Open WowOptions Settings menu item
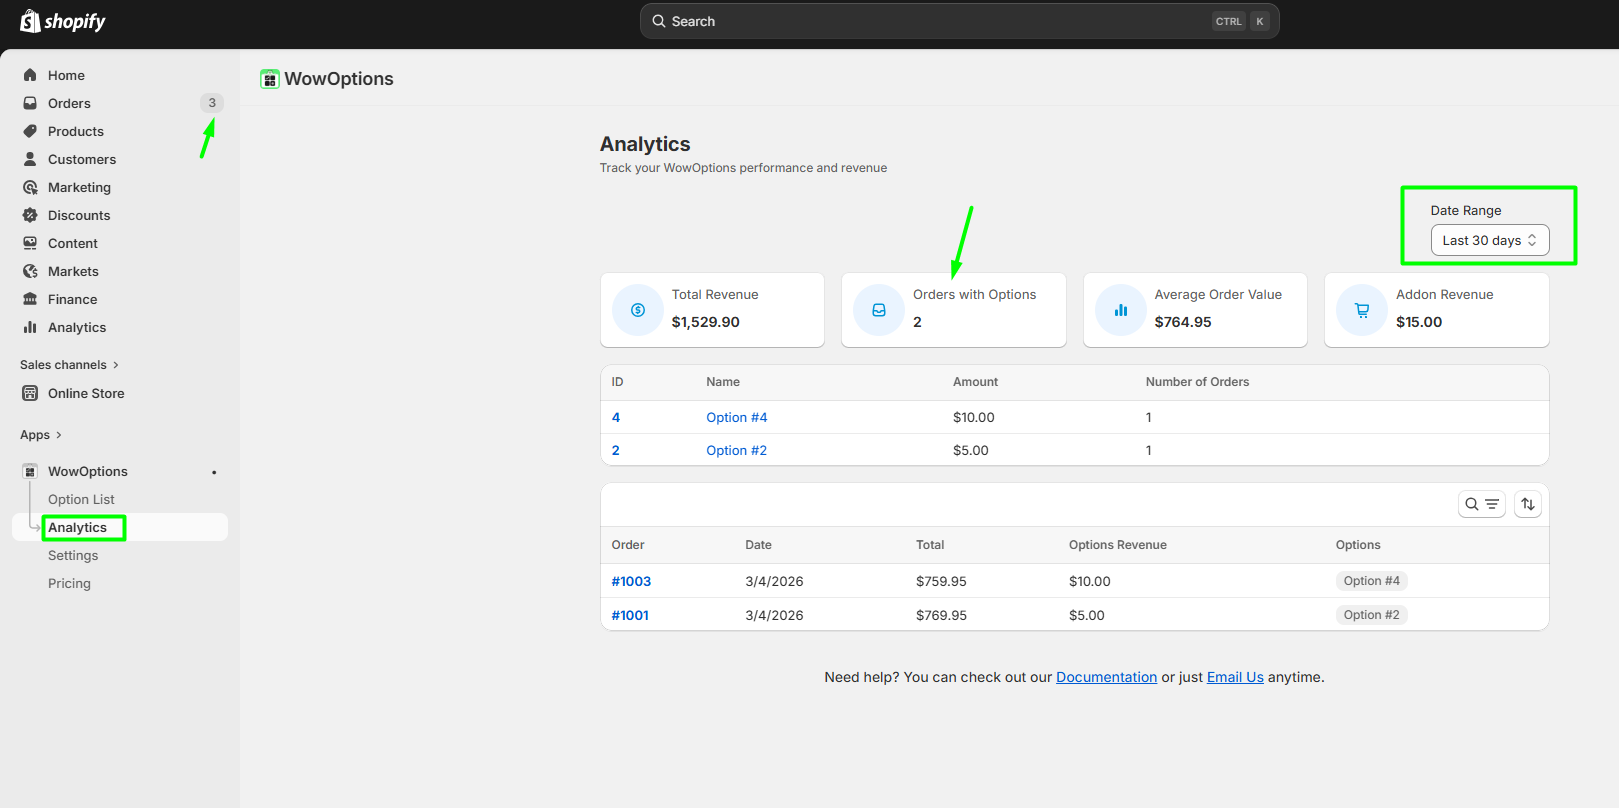The width and height of the screenshot is (1619, 808). coord(73,555)
